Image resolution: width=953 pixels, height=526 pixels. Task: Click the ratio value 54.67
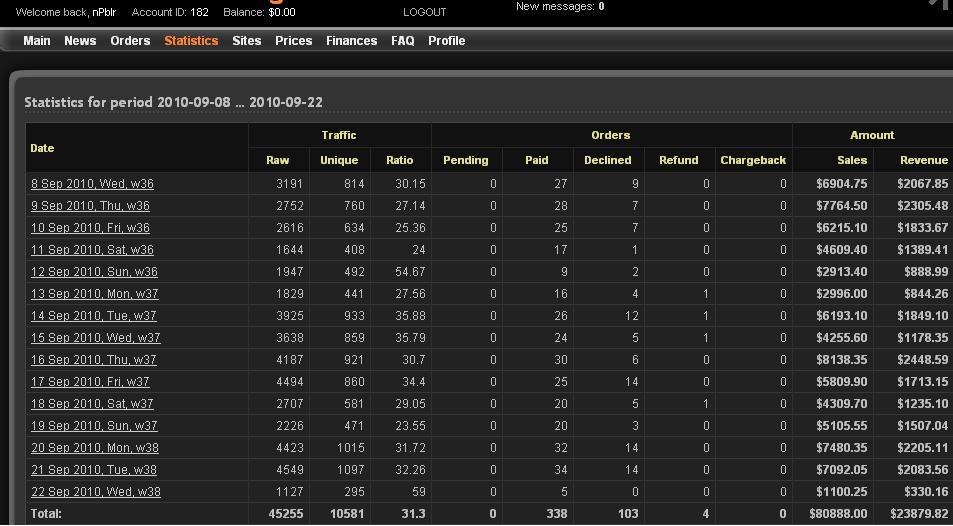tap(410, 271)
